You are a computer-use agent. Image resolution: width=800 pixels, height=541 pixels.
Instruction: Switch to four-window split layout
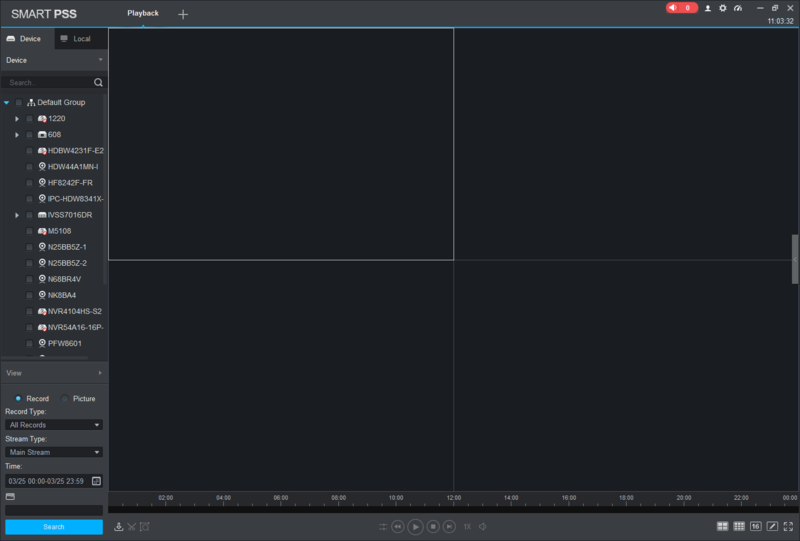(722, 526)
